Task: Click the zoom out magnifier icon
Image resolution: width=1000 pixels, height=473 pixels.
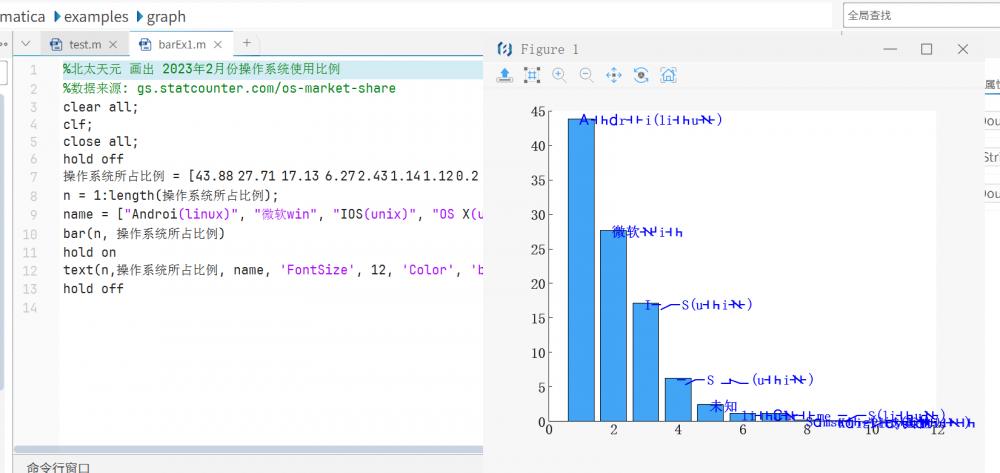Action: point(586,75)
